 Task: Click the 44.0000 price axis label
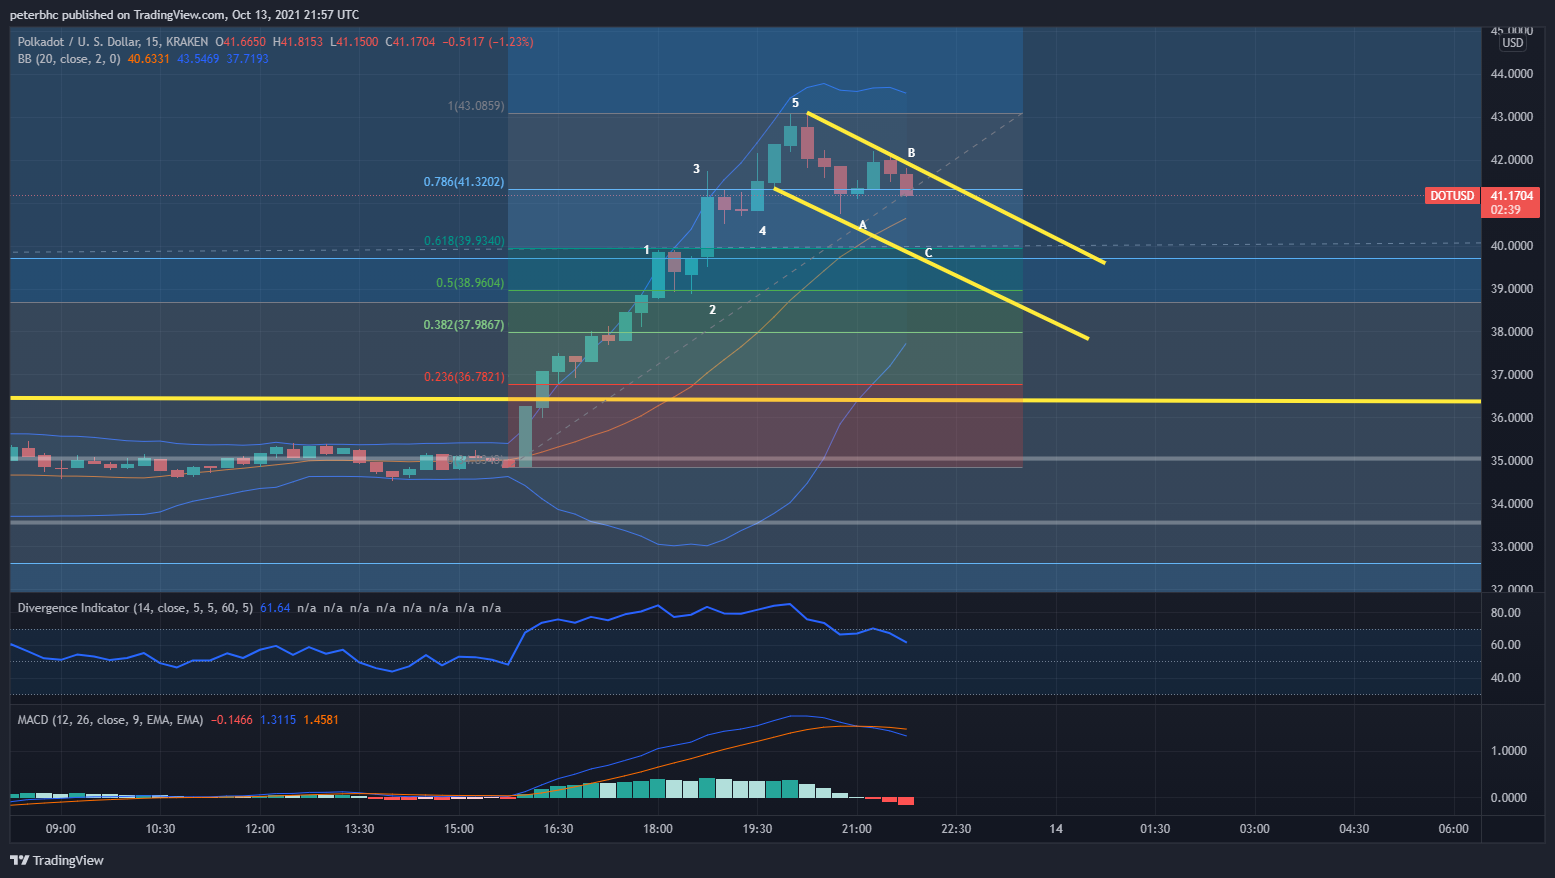coord(1511,74)
